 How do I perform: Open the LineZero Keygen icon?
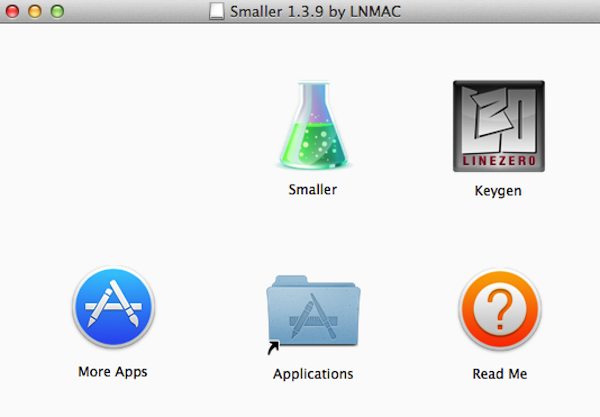499,126
